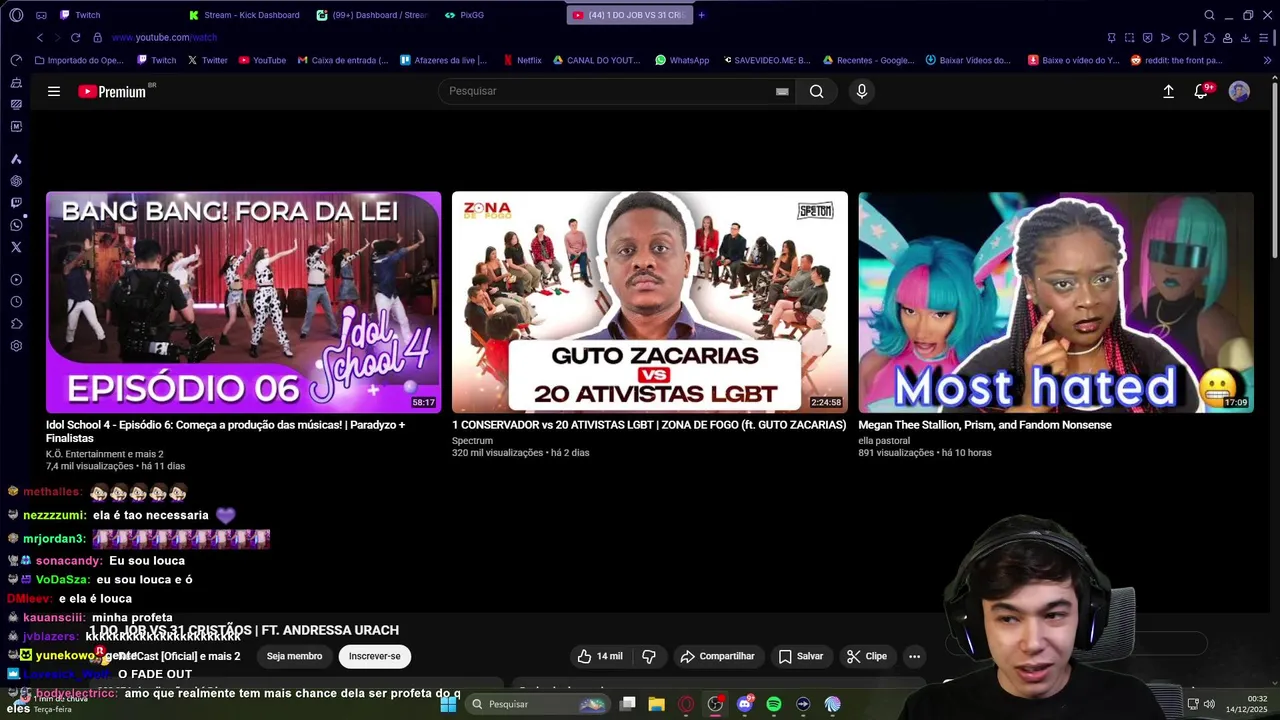Open the Opera menu logo
This screenshot has width=1280, height=720.
pos(16,15)
